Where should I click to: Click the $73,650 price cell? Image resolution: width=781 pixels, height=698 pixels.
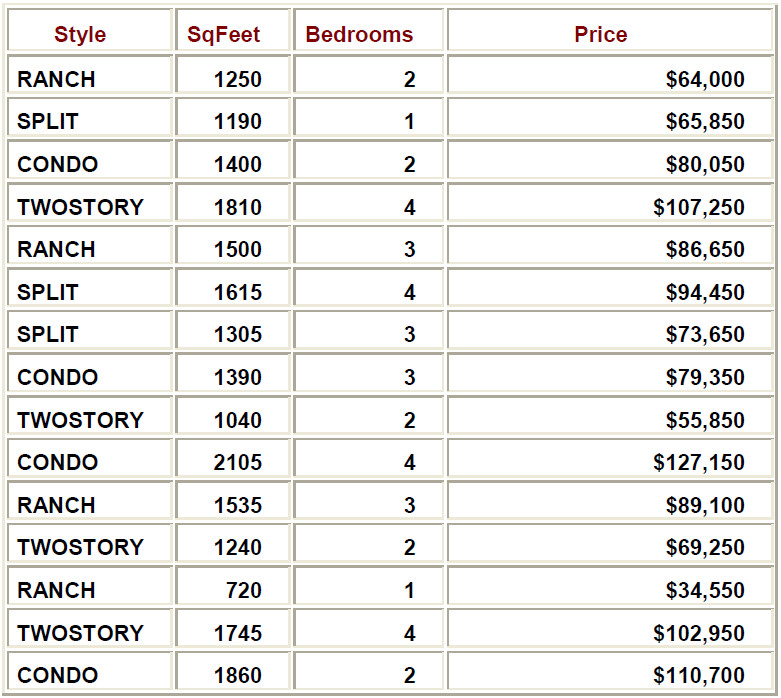705,334
